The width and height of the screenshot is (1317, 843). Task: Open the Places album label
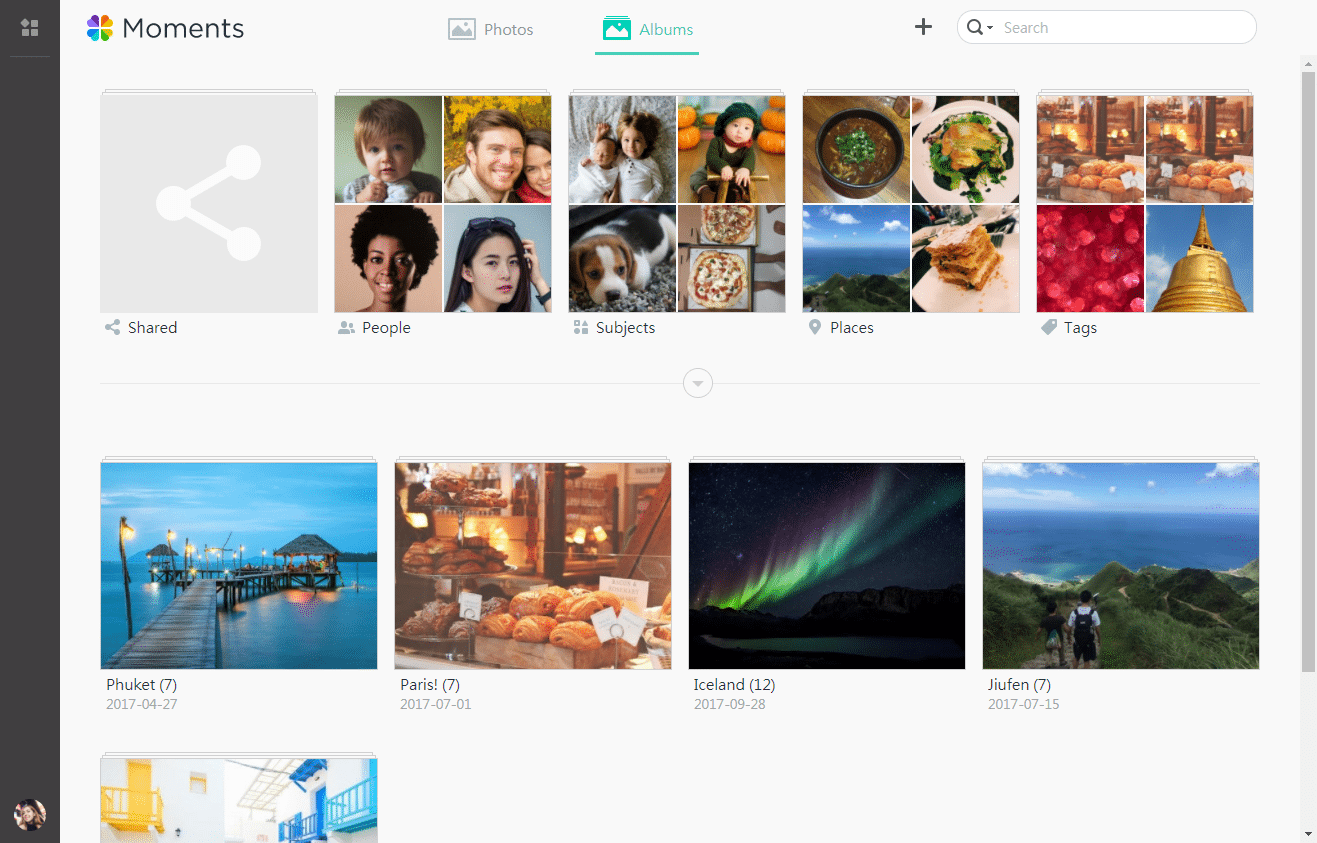[852, 327]
